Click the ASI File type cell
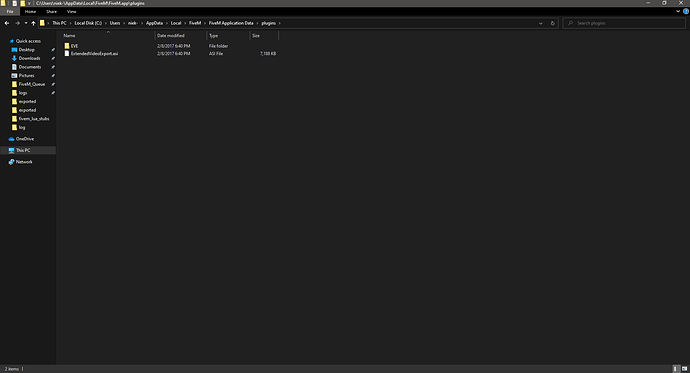 216,54
